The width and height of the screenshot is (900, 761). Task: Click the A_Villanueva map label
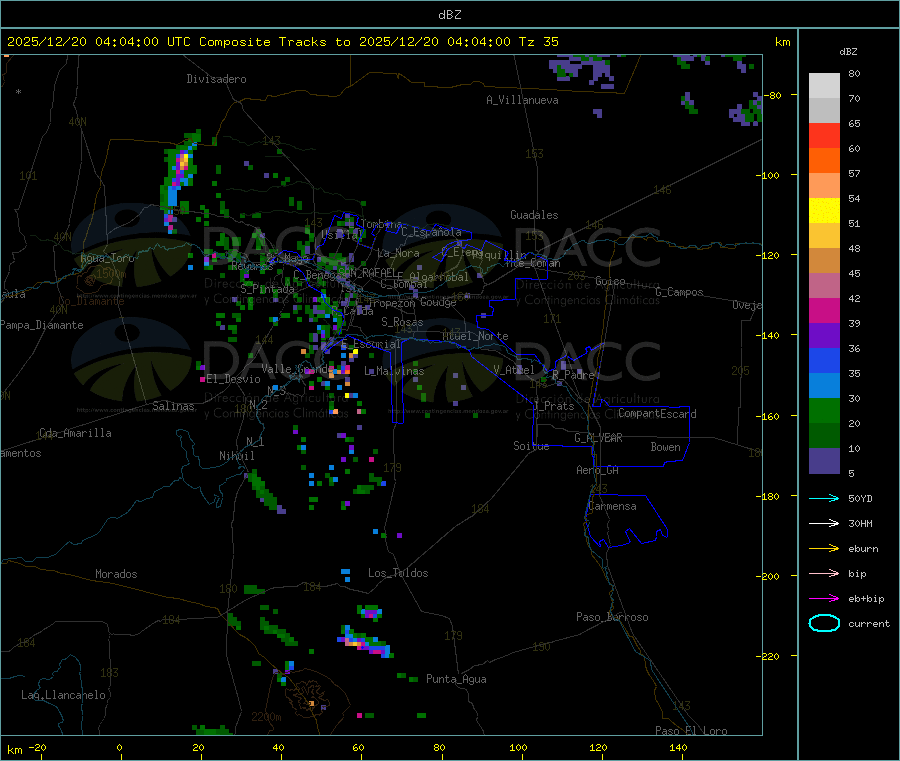(x=522, y=100)
